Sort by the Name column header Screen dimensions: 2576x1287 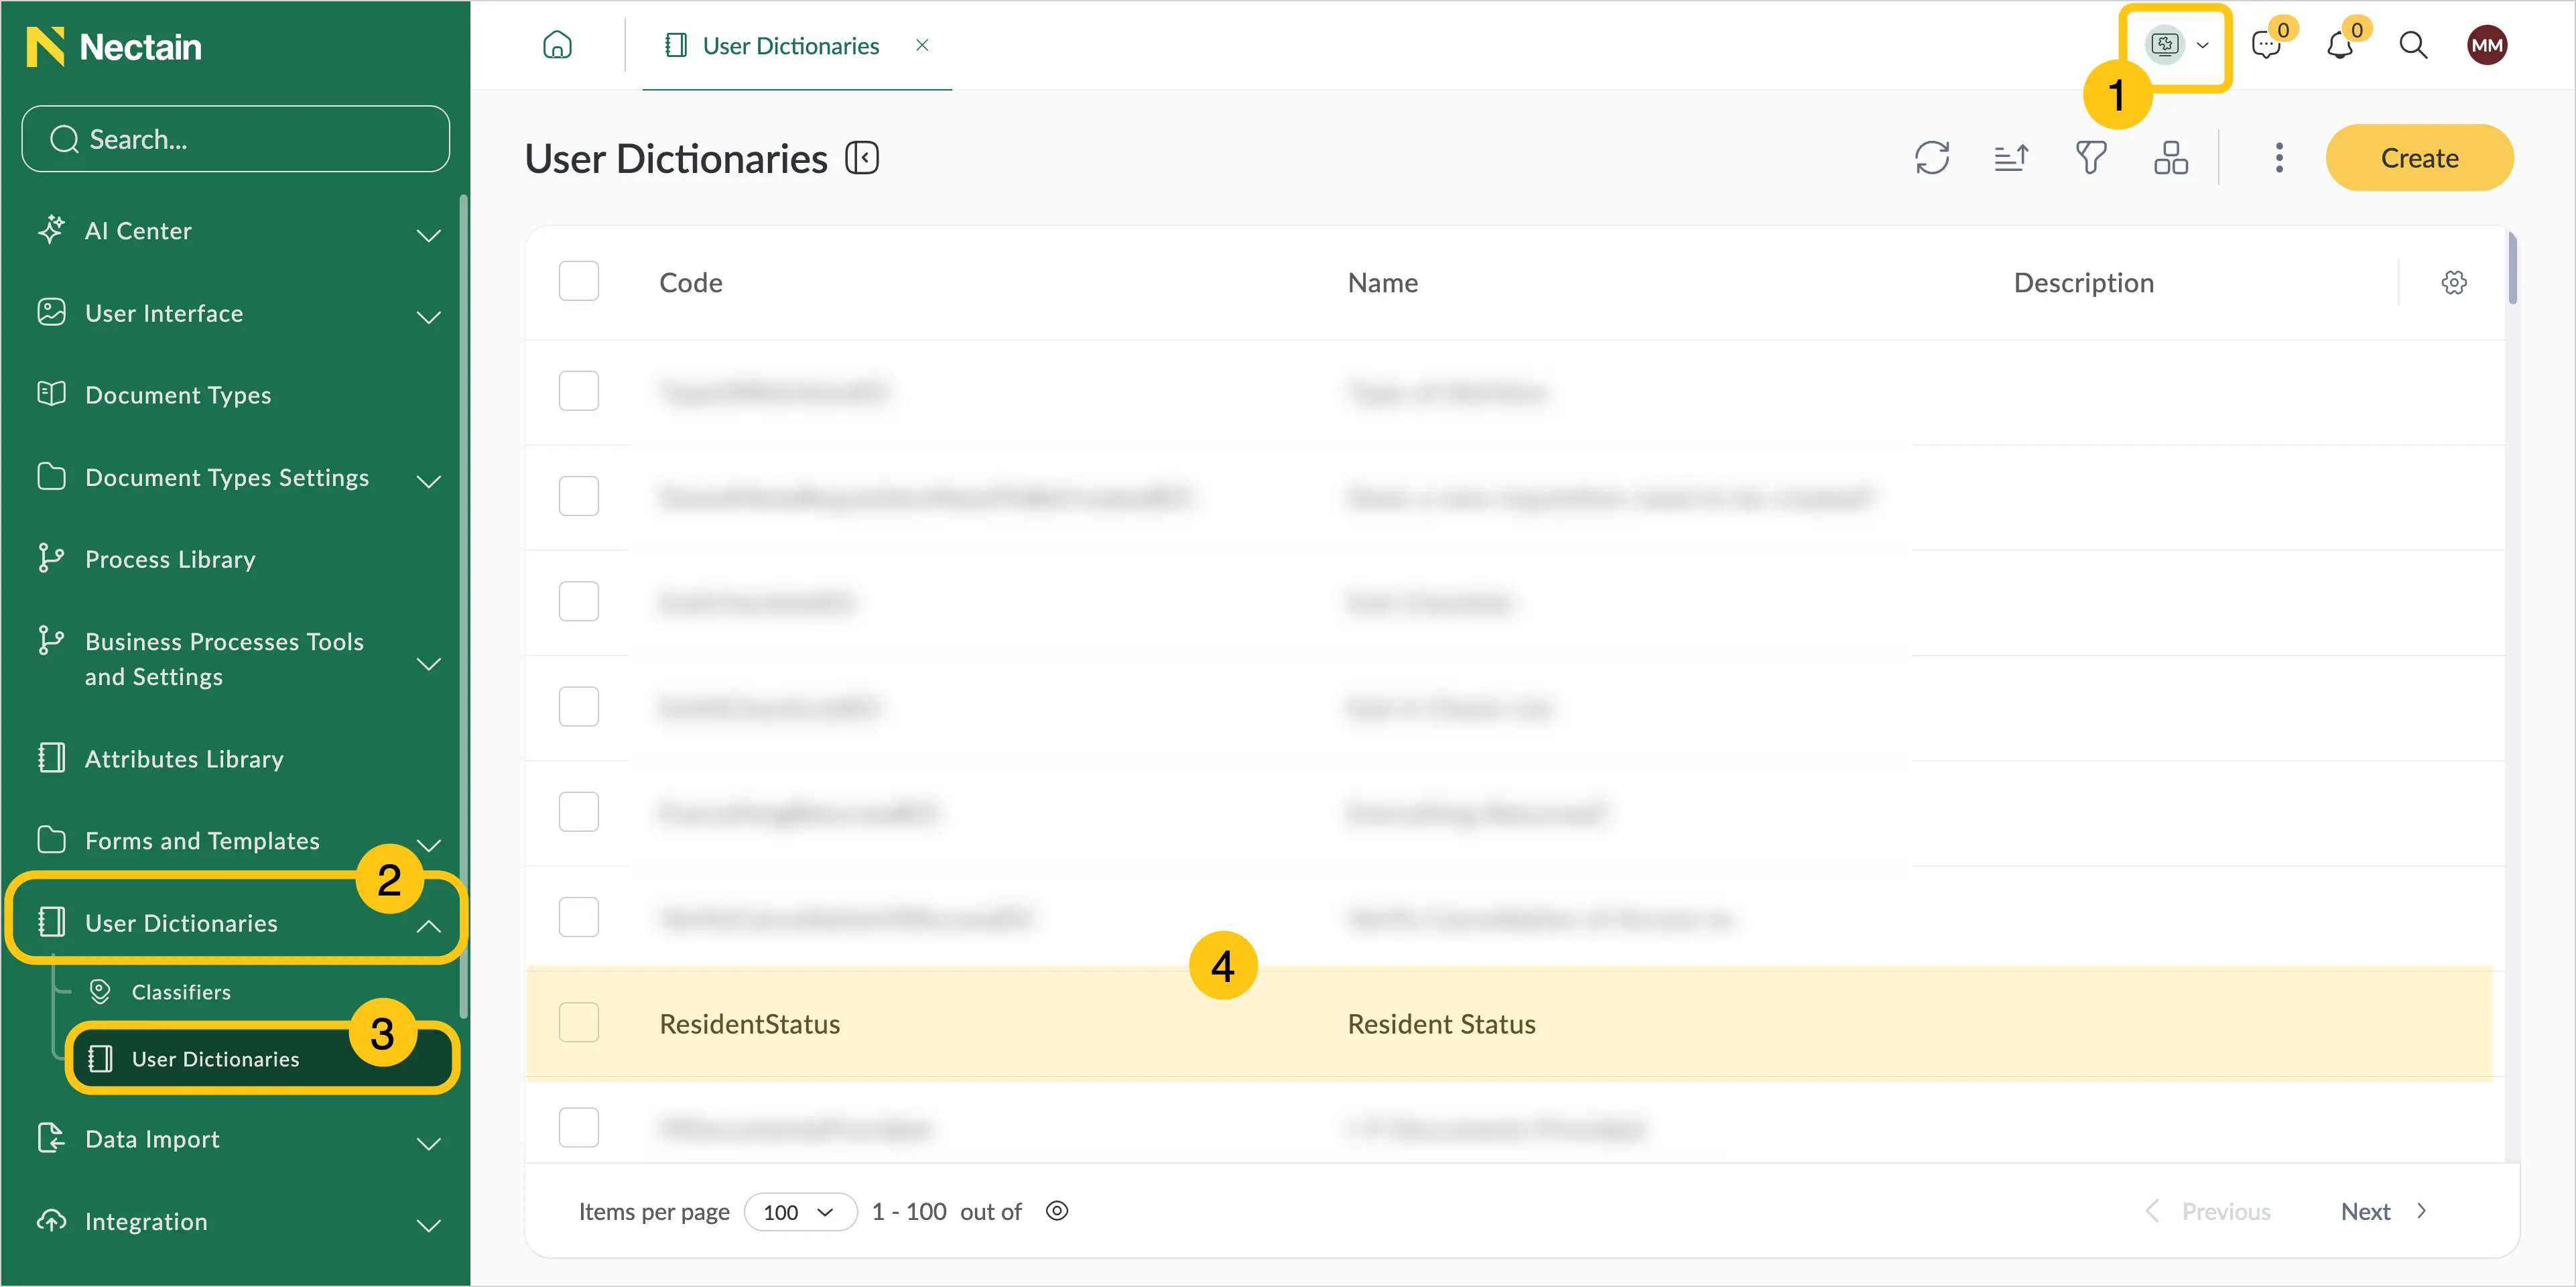(x=1383, y=283)
